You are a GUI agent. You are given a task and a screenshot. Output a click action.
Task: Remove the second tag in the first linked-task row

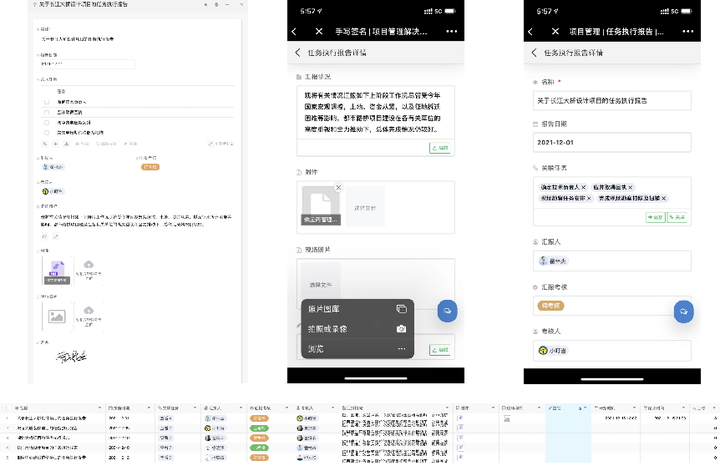(630, 187)
